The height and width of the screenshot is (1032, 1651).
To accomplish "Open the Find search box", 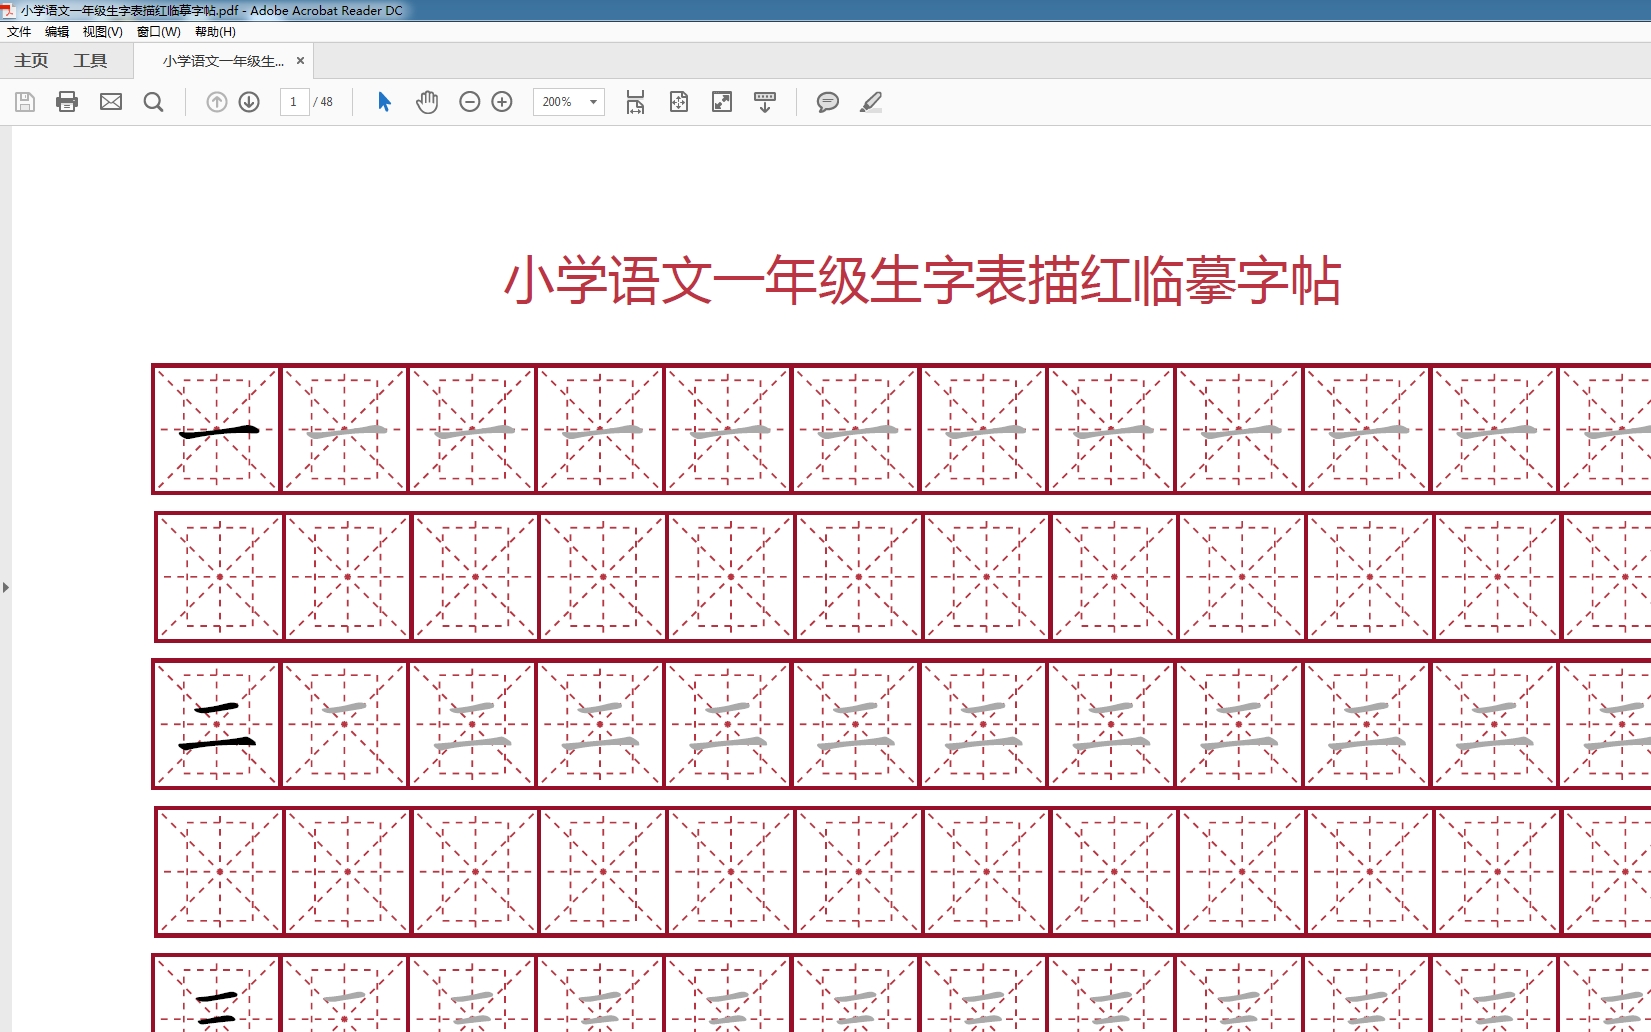I will click(x=154, y=101).
